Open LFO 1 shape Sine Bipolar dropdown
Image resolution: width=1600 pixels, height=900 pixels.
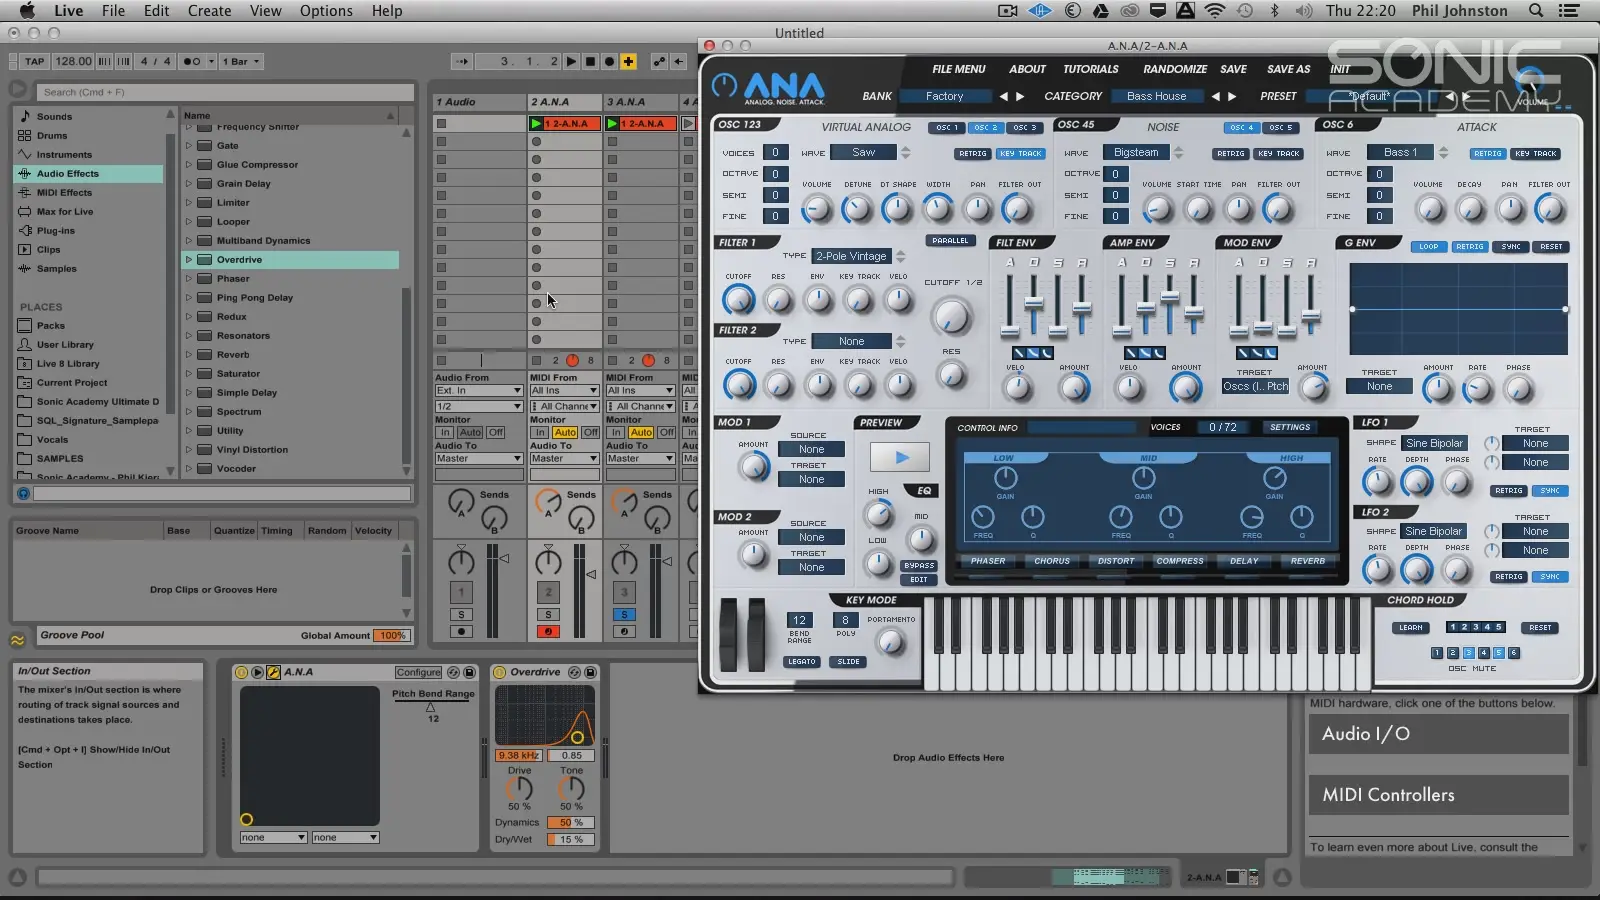coord(1434,443)
